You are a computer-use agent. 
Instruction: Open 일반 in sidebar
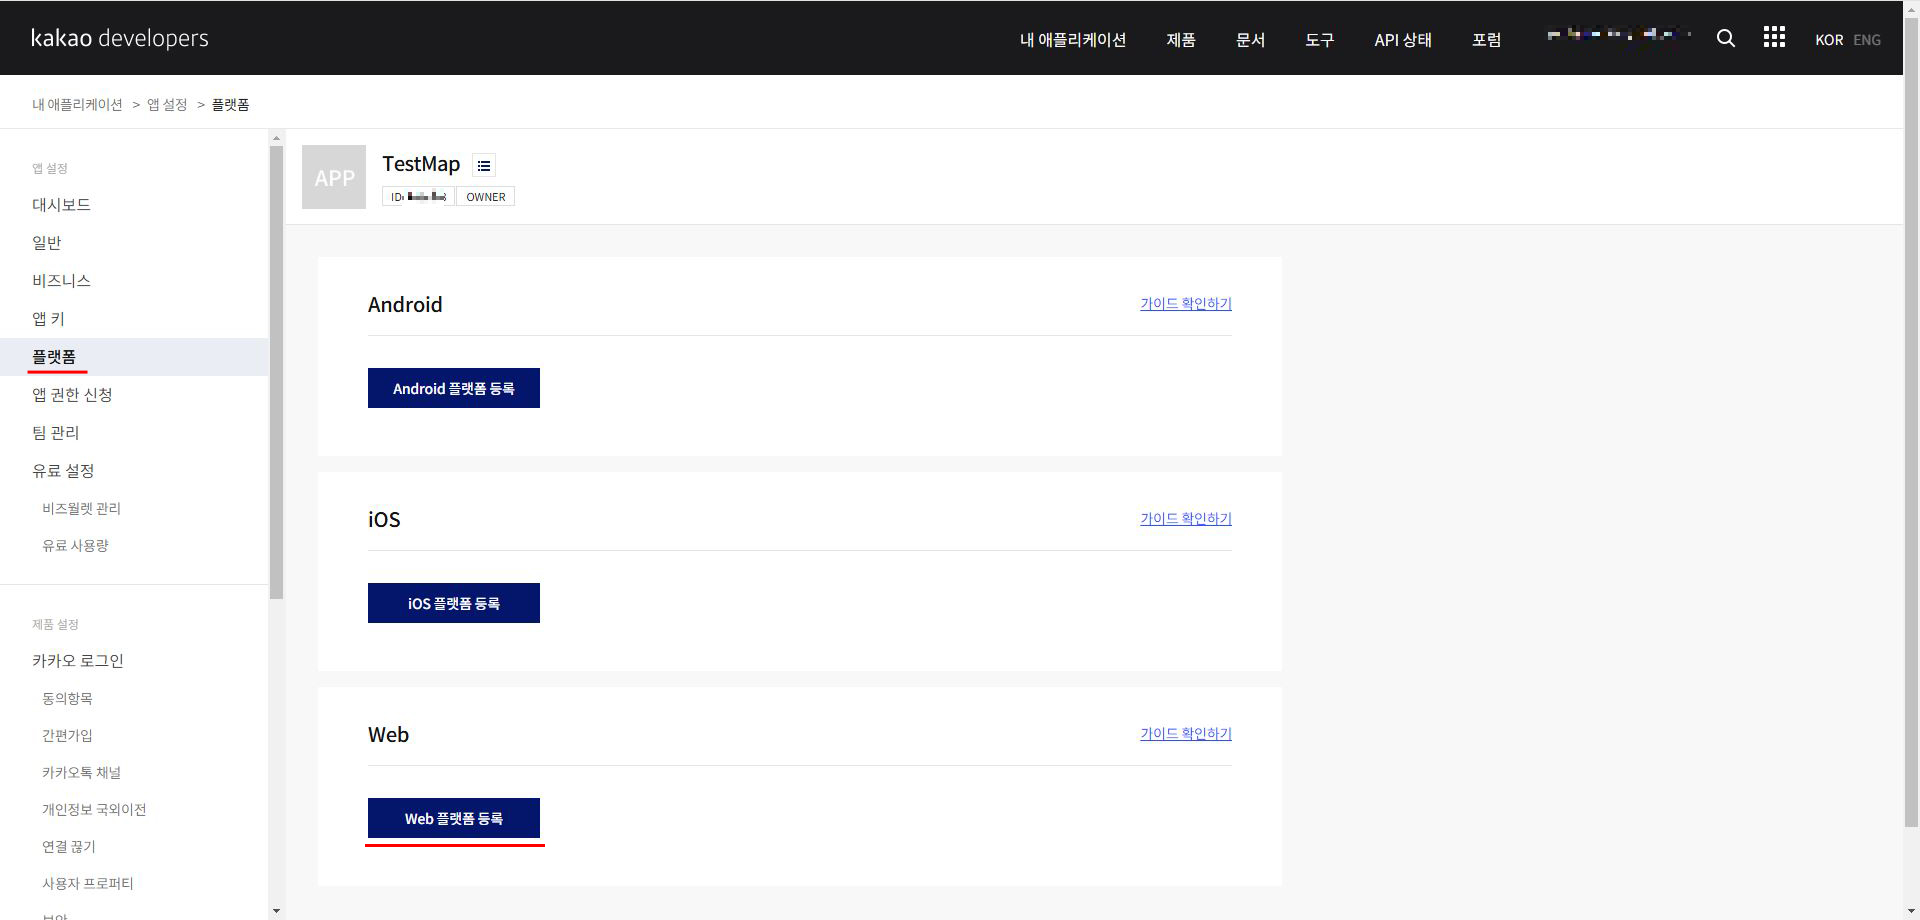(47, 242)
